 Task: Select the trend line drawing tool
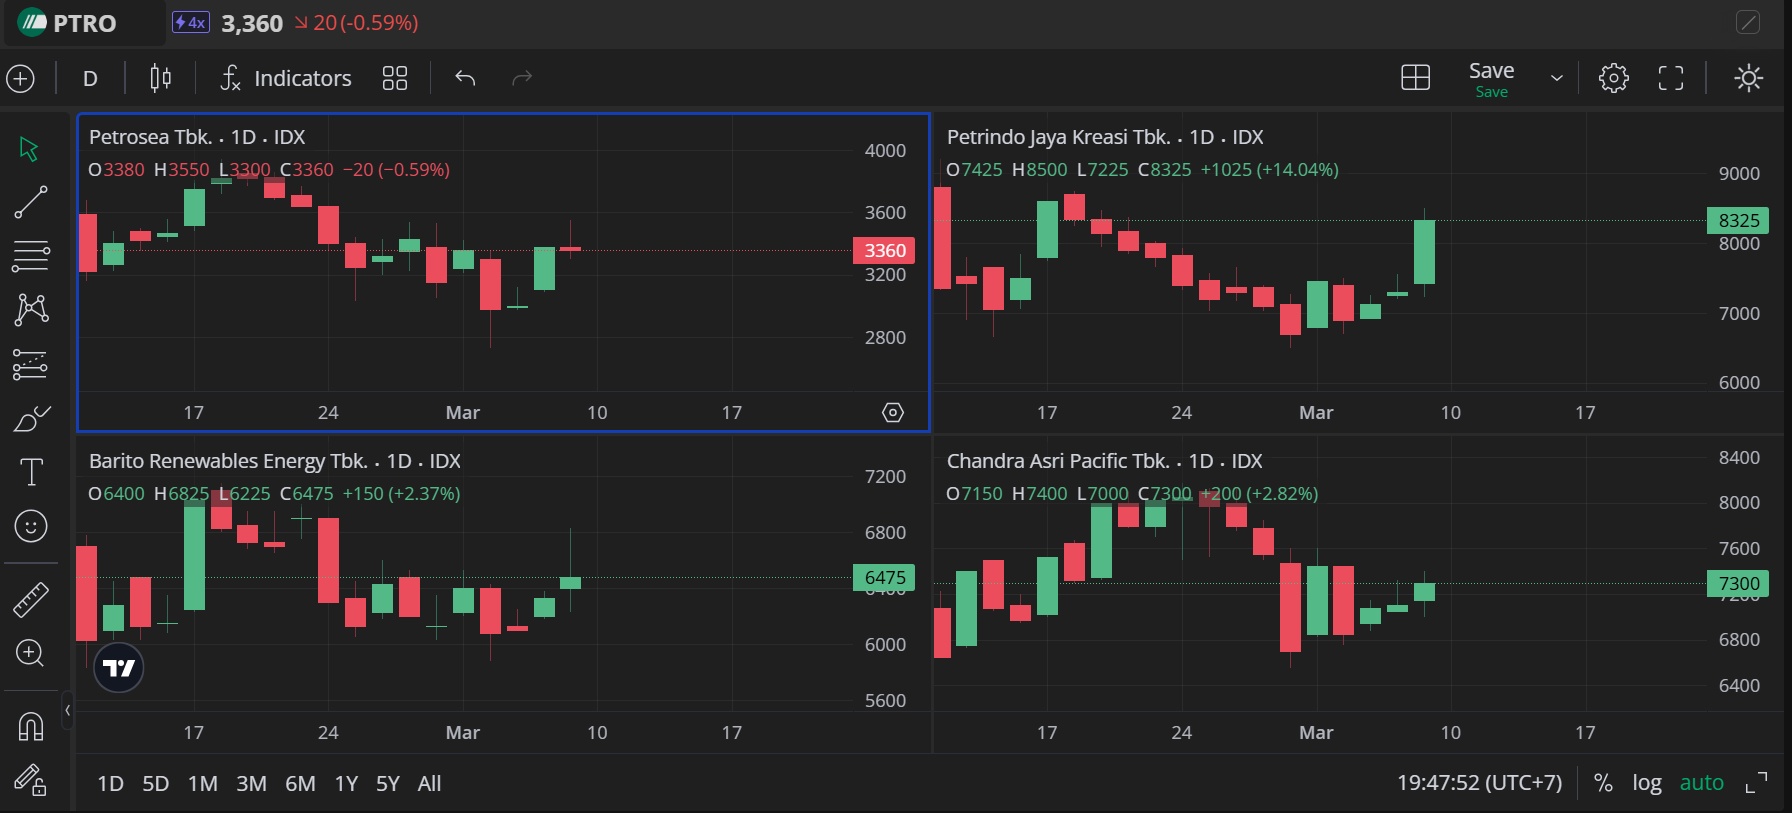coord(30,202)
